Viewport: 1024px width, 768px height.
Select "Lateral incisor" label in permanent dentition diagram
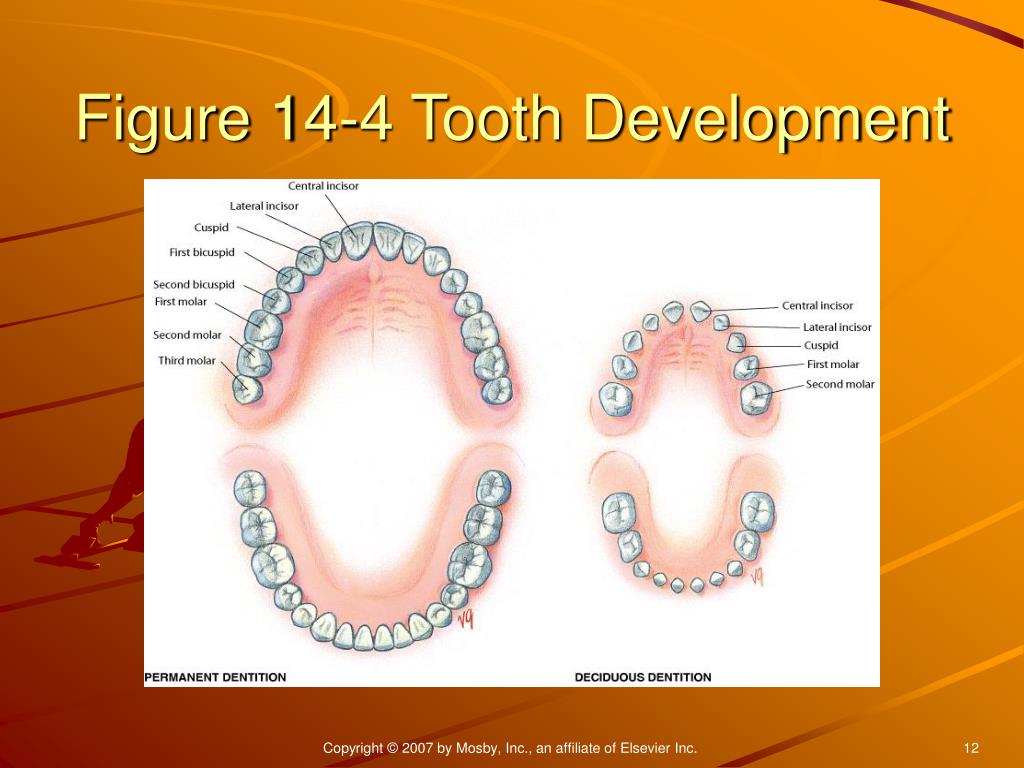(x=264, y=206)
